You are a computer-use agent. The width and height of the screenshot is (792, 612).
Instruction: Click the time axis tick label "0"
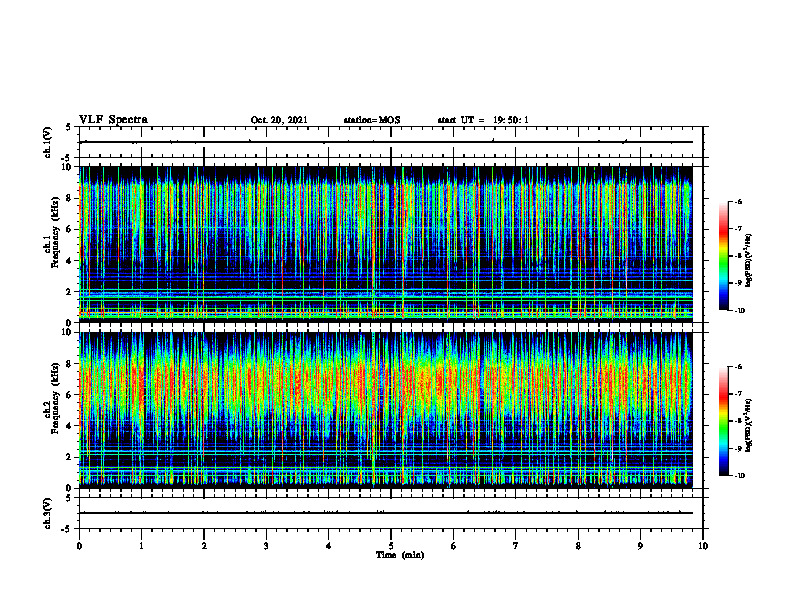(x=79, y=546)
